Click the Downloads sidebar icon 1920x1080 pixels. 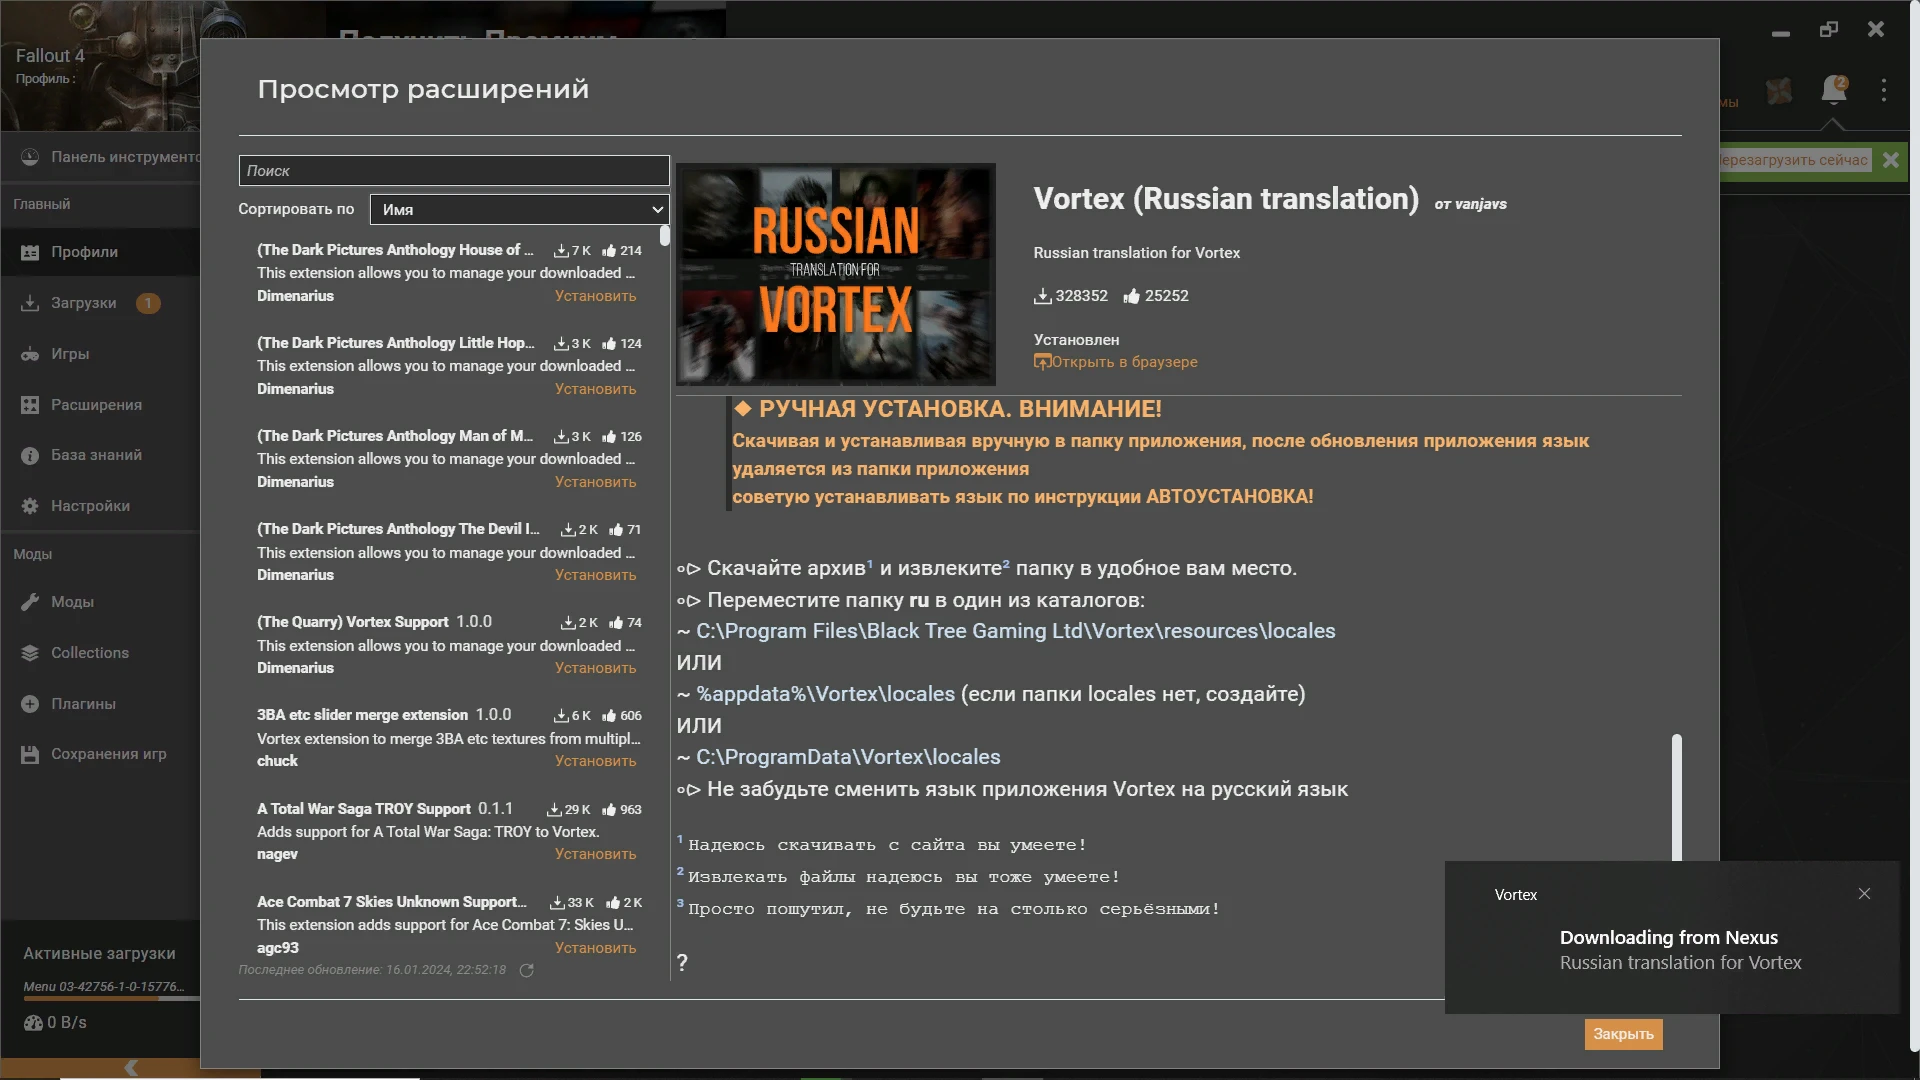point(30,303)
